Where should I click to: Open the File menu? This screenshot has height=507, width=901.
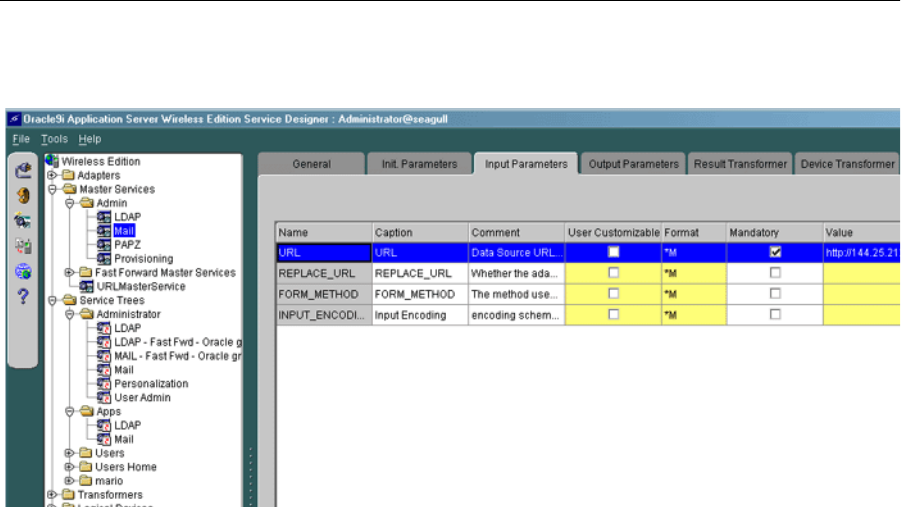[x=21, y=139]
